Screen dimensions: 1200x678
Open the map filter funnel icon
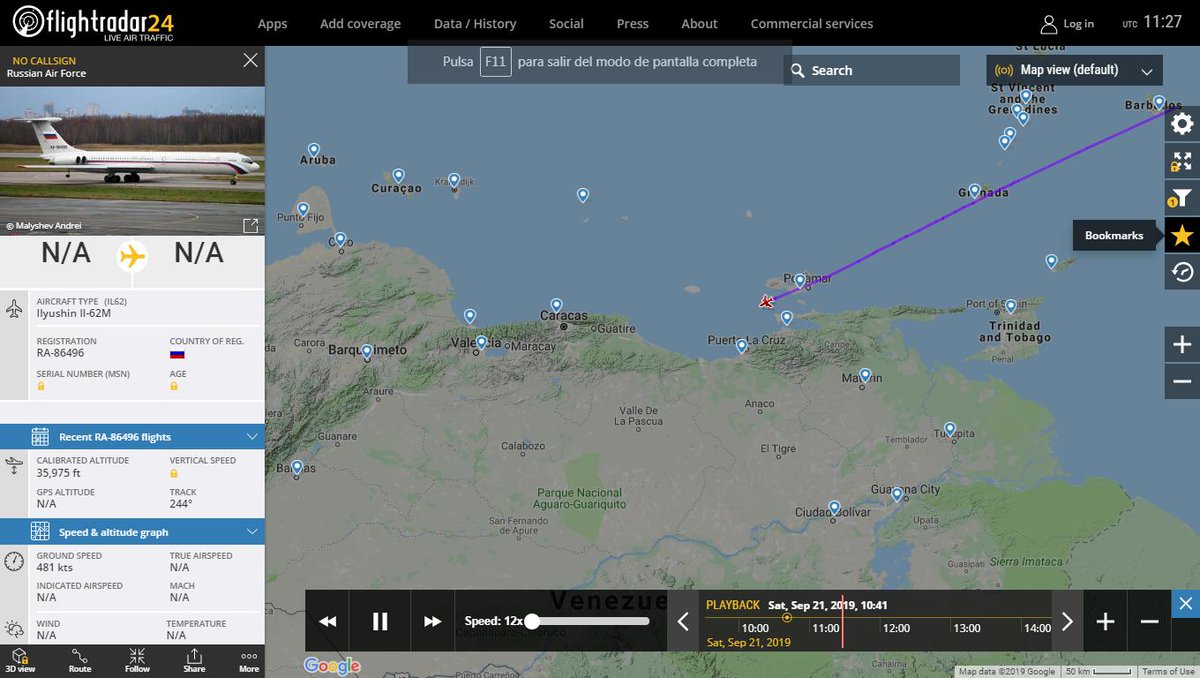1182,198
